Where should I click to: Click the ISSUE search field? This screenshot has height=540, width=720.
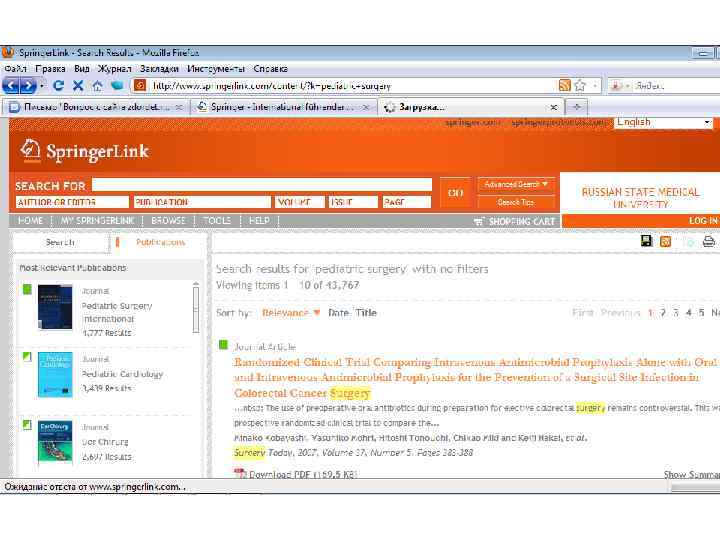(x=353, y=202)
